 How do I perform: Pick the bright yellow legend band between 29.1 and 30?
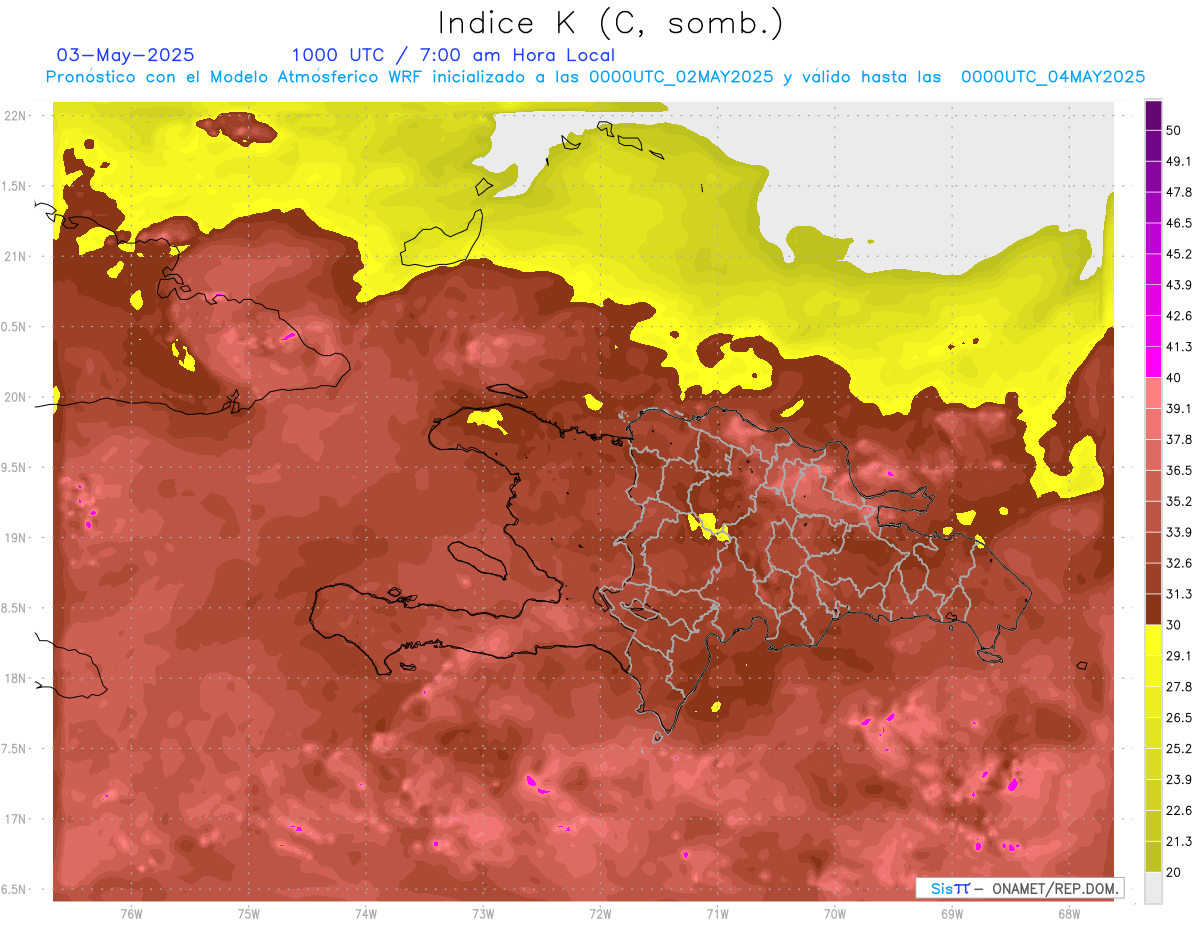click(x=1154, y=640)
